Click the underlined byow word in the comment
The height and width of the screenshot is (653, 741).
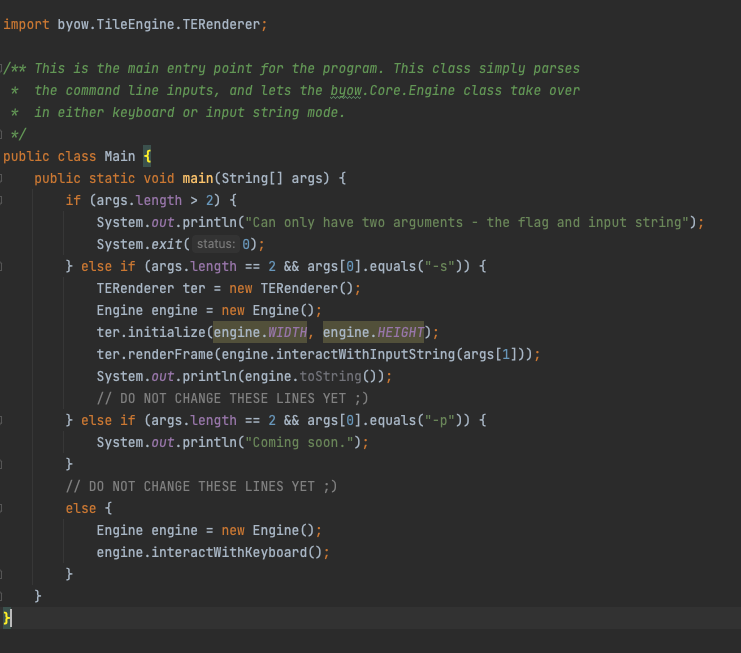point(341,90)
